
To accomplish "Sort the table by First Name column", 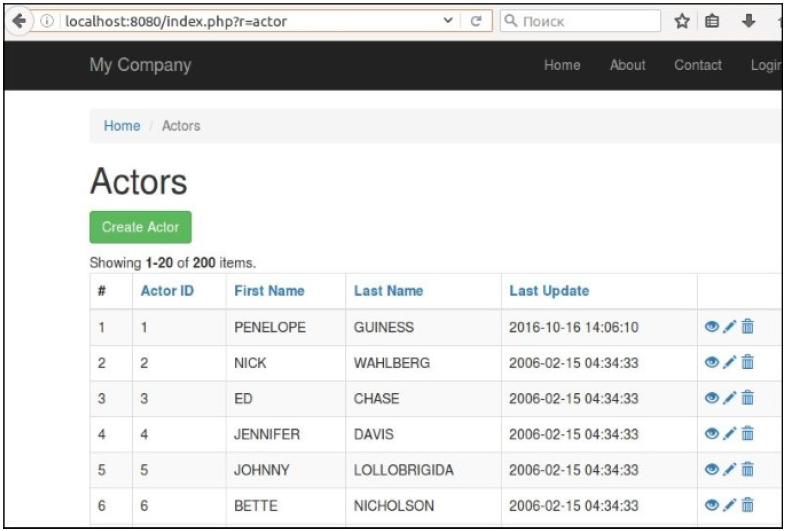I will 269,291.
